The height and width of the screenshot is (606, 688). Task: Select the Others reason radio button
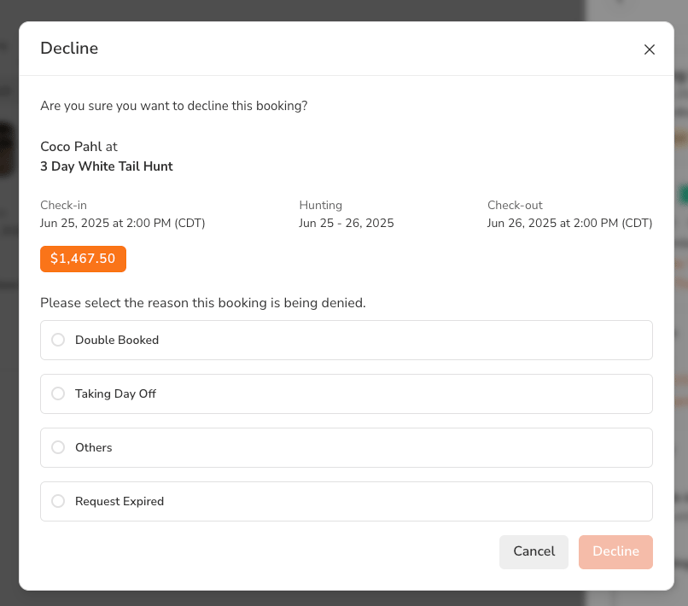click(58, 447)
